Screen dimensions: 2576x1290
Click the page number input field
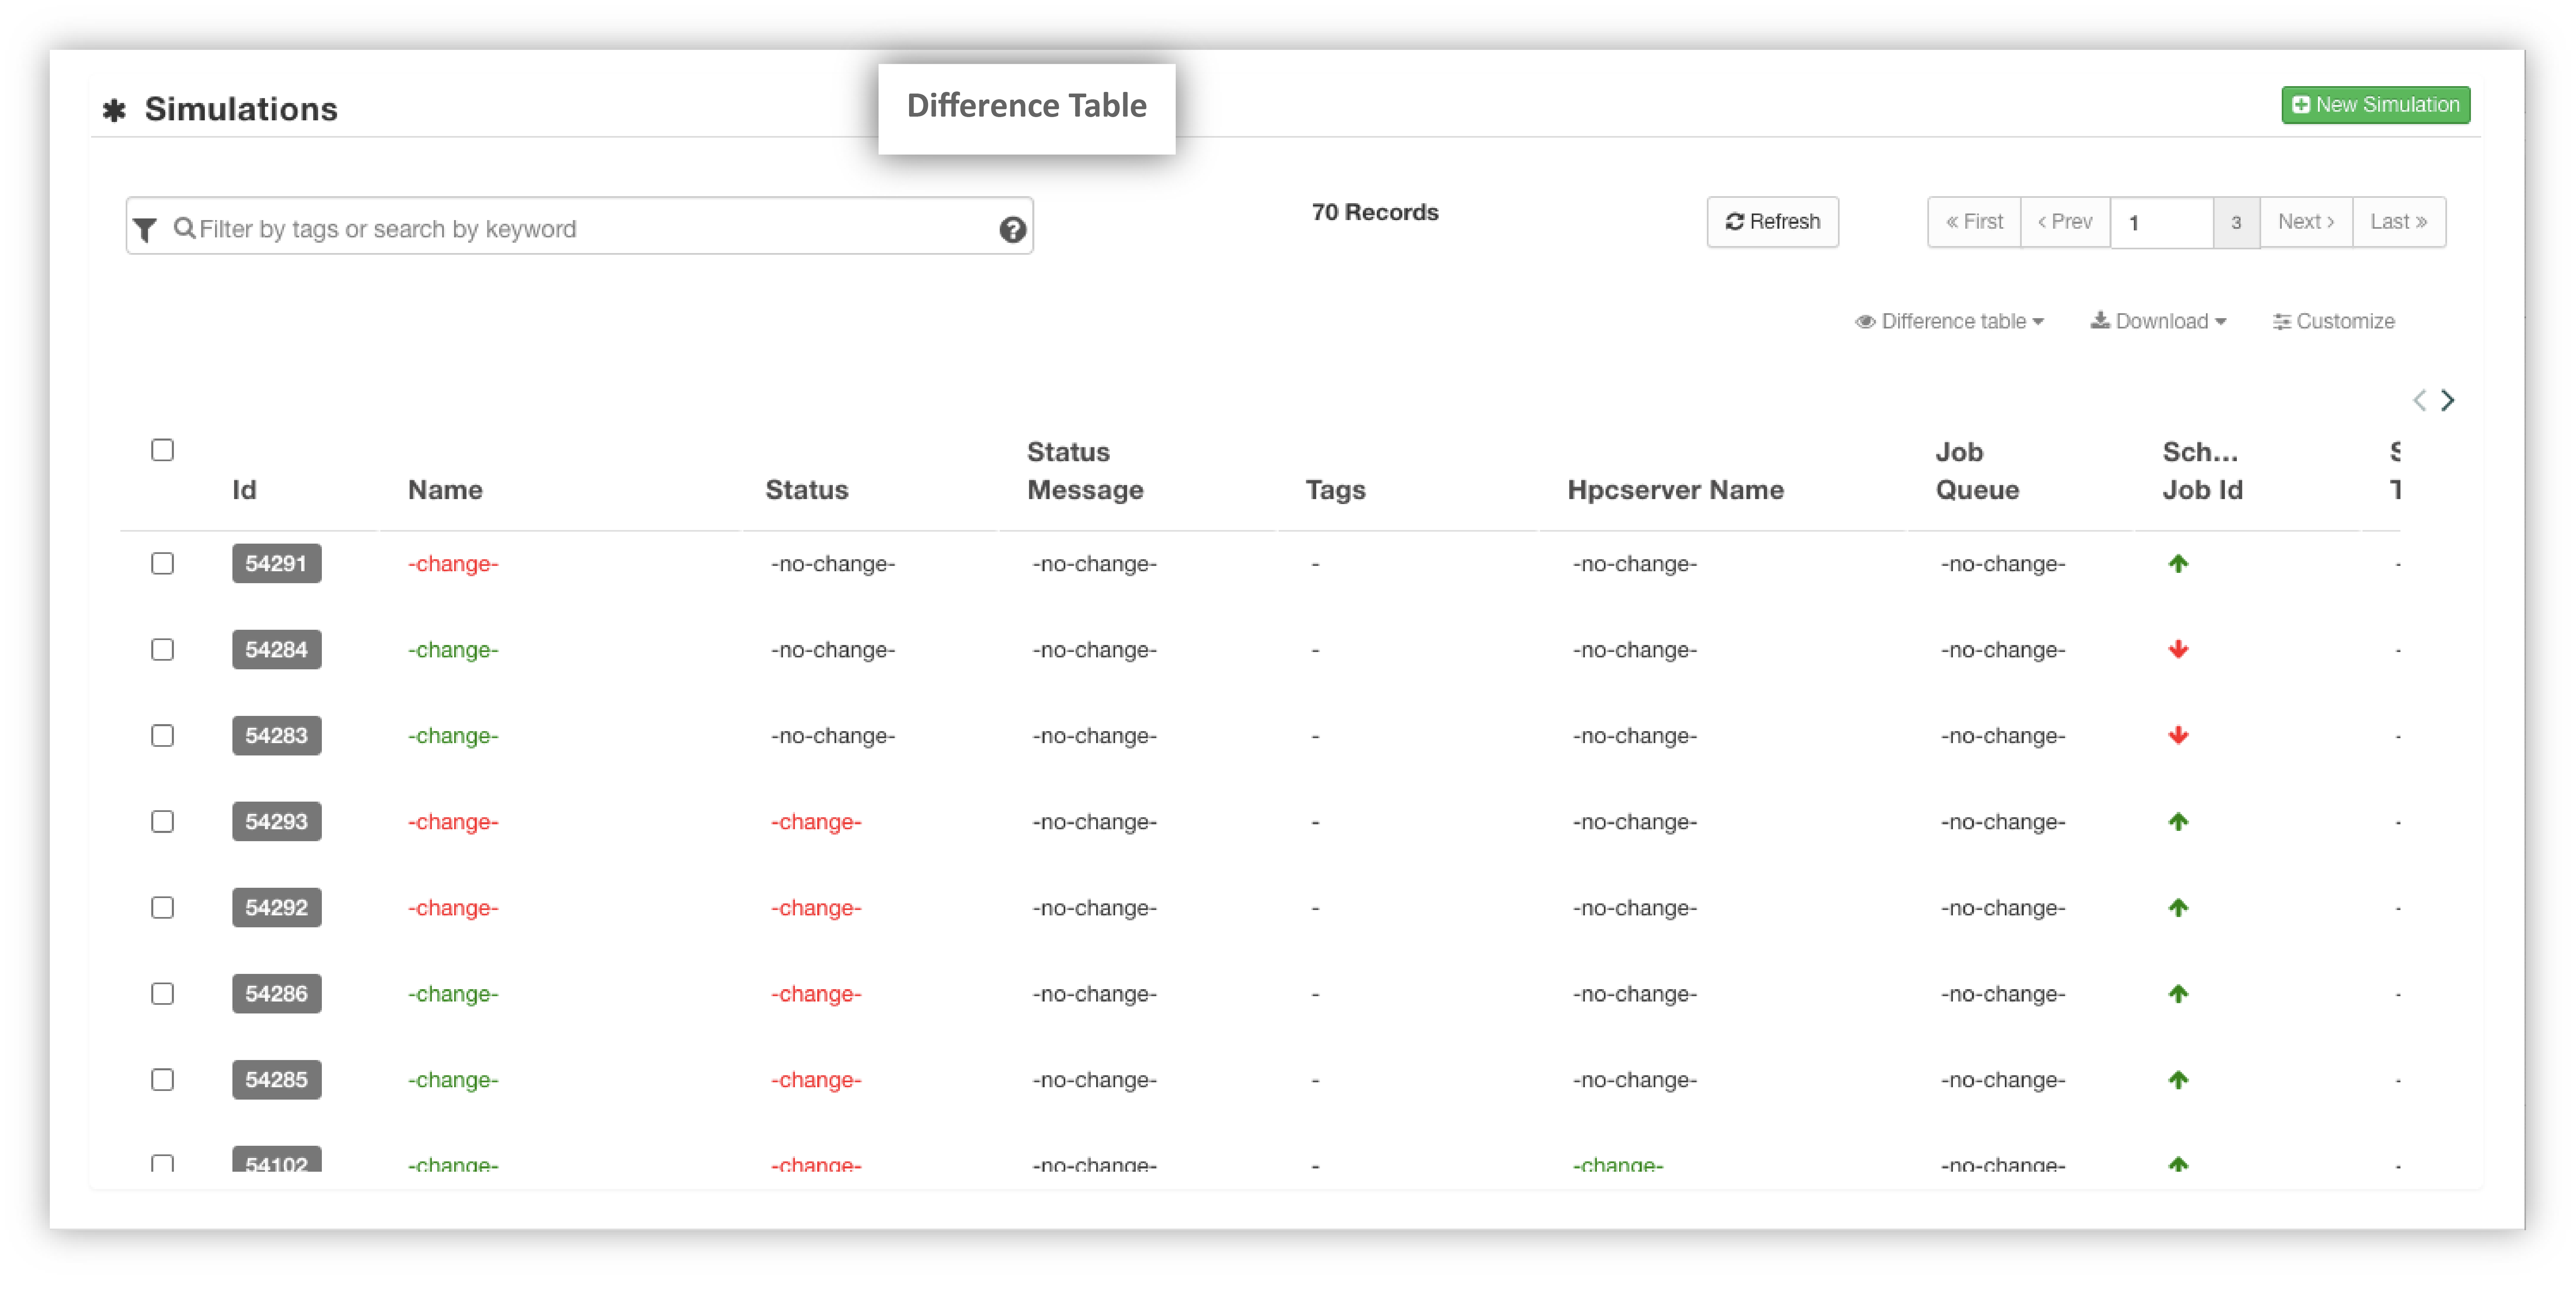(x=2162, y=222)
